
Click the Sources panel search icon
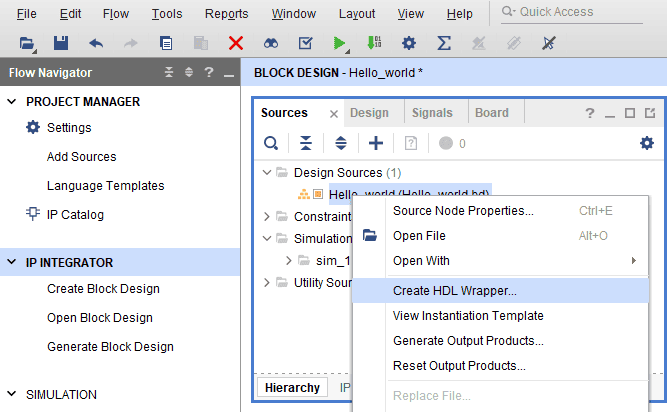click(x=270, y=143)
